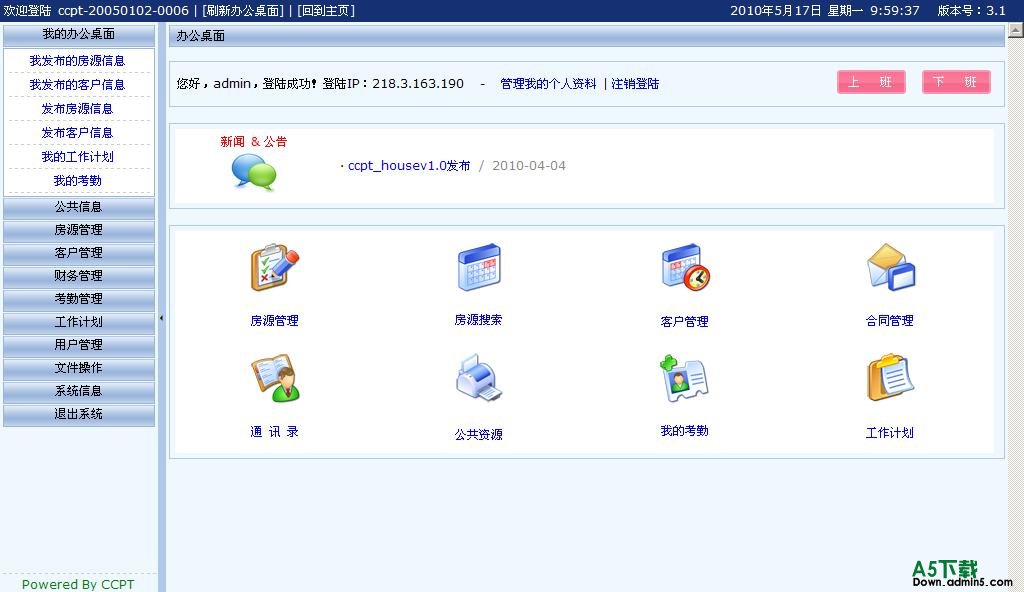
Task: Click the 合同管理 text label
Action: 889,321
